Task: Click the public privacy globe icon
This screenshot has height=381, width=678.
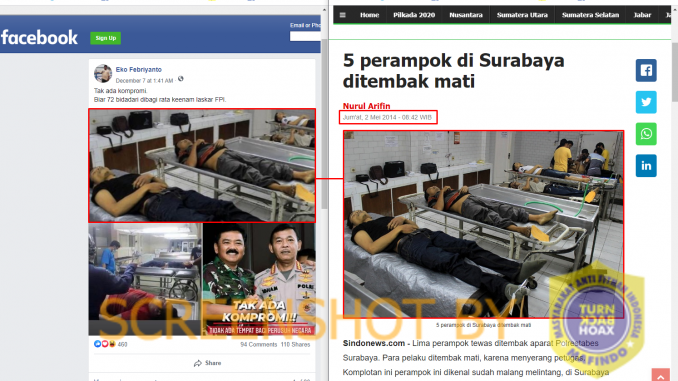Action: [x=181, y=79]
